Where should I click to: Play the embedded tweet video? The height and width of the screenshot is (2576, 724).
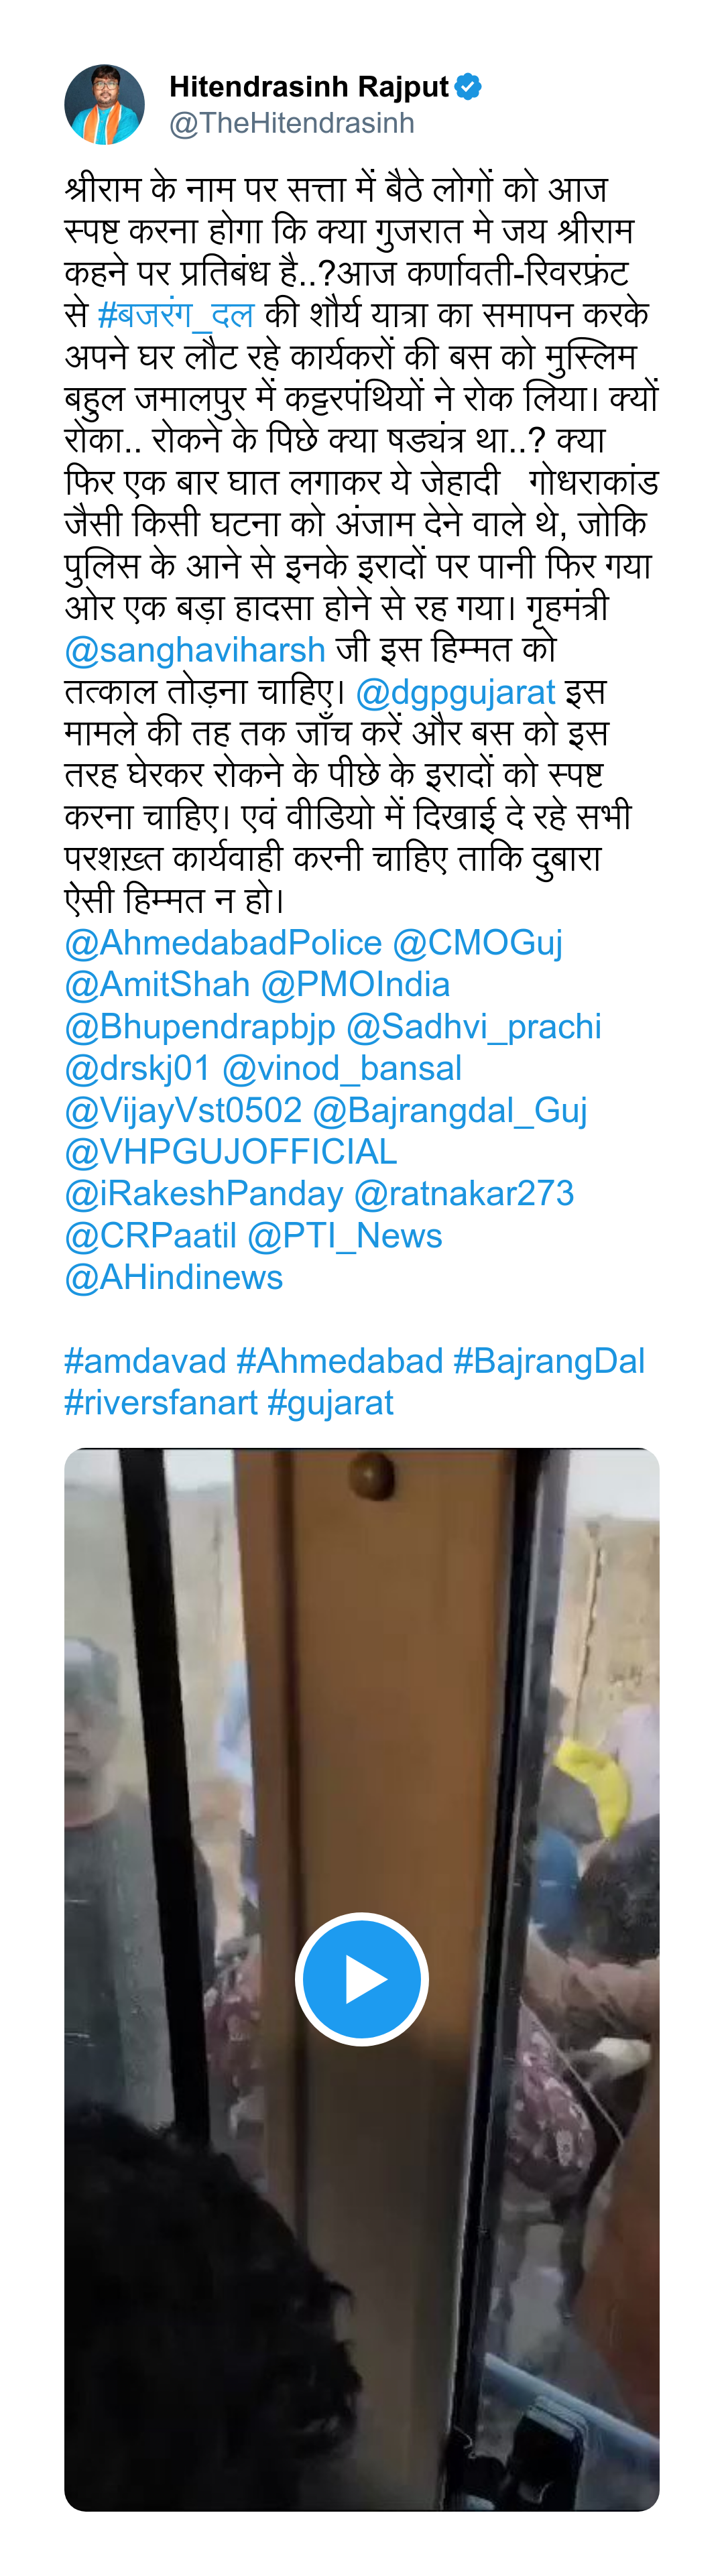[x=361, y=1979]
